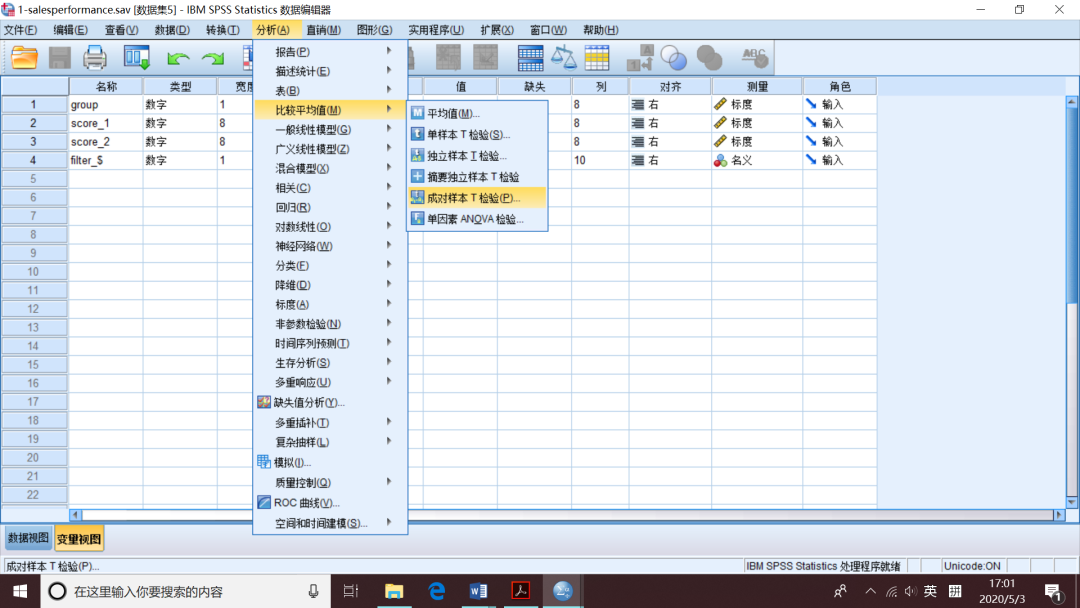
Task: Click the greyed insert cases icon
Action: [448, 58]
